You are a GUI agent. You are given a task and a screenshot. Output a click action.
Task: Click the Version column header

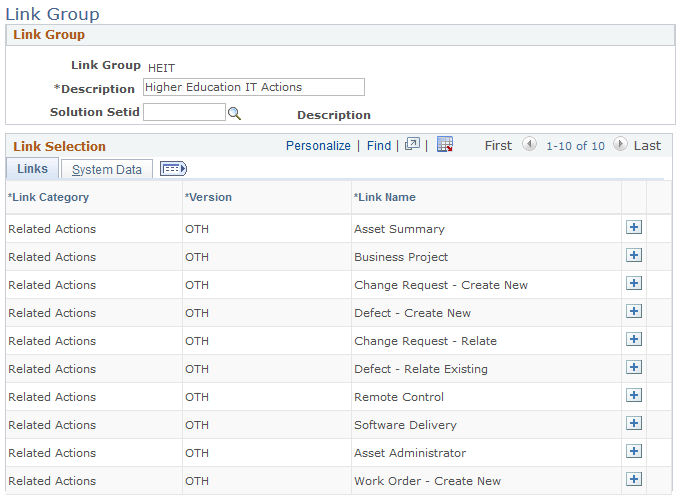[x=208, y=197]
